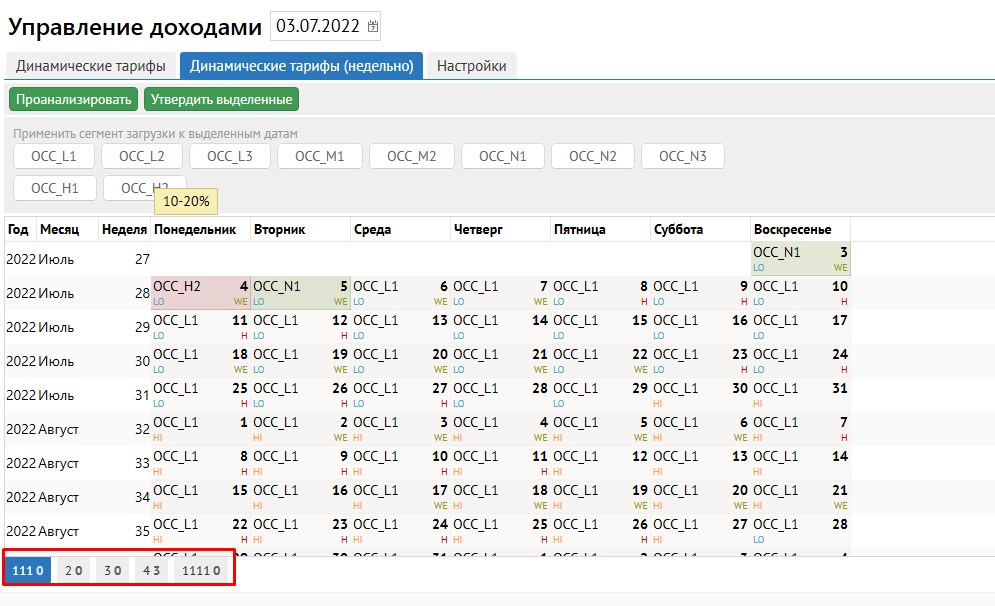The image size is (995, 606).
Task: Select the red OCC_H2 cell for July 4
Action: (200, 293)
